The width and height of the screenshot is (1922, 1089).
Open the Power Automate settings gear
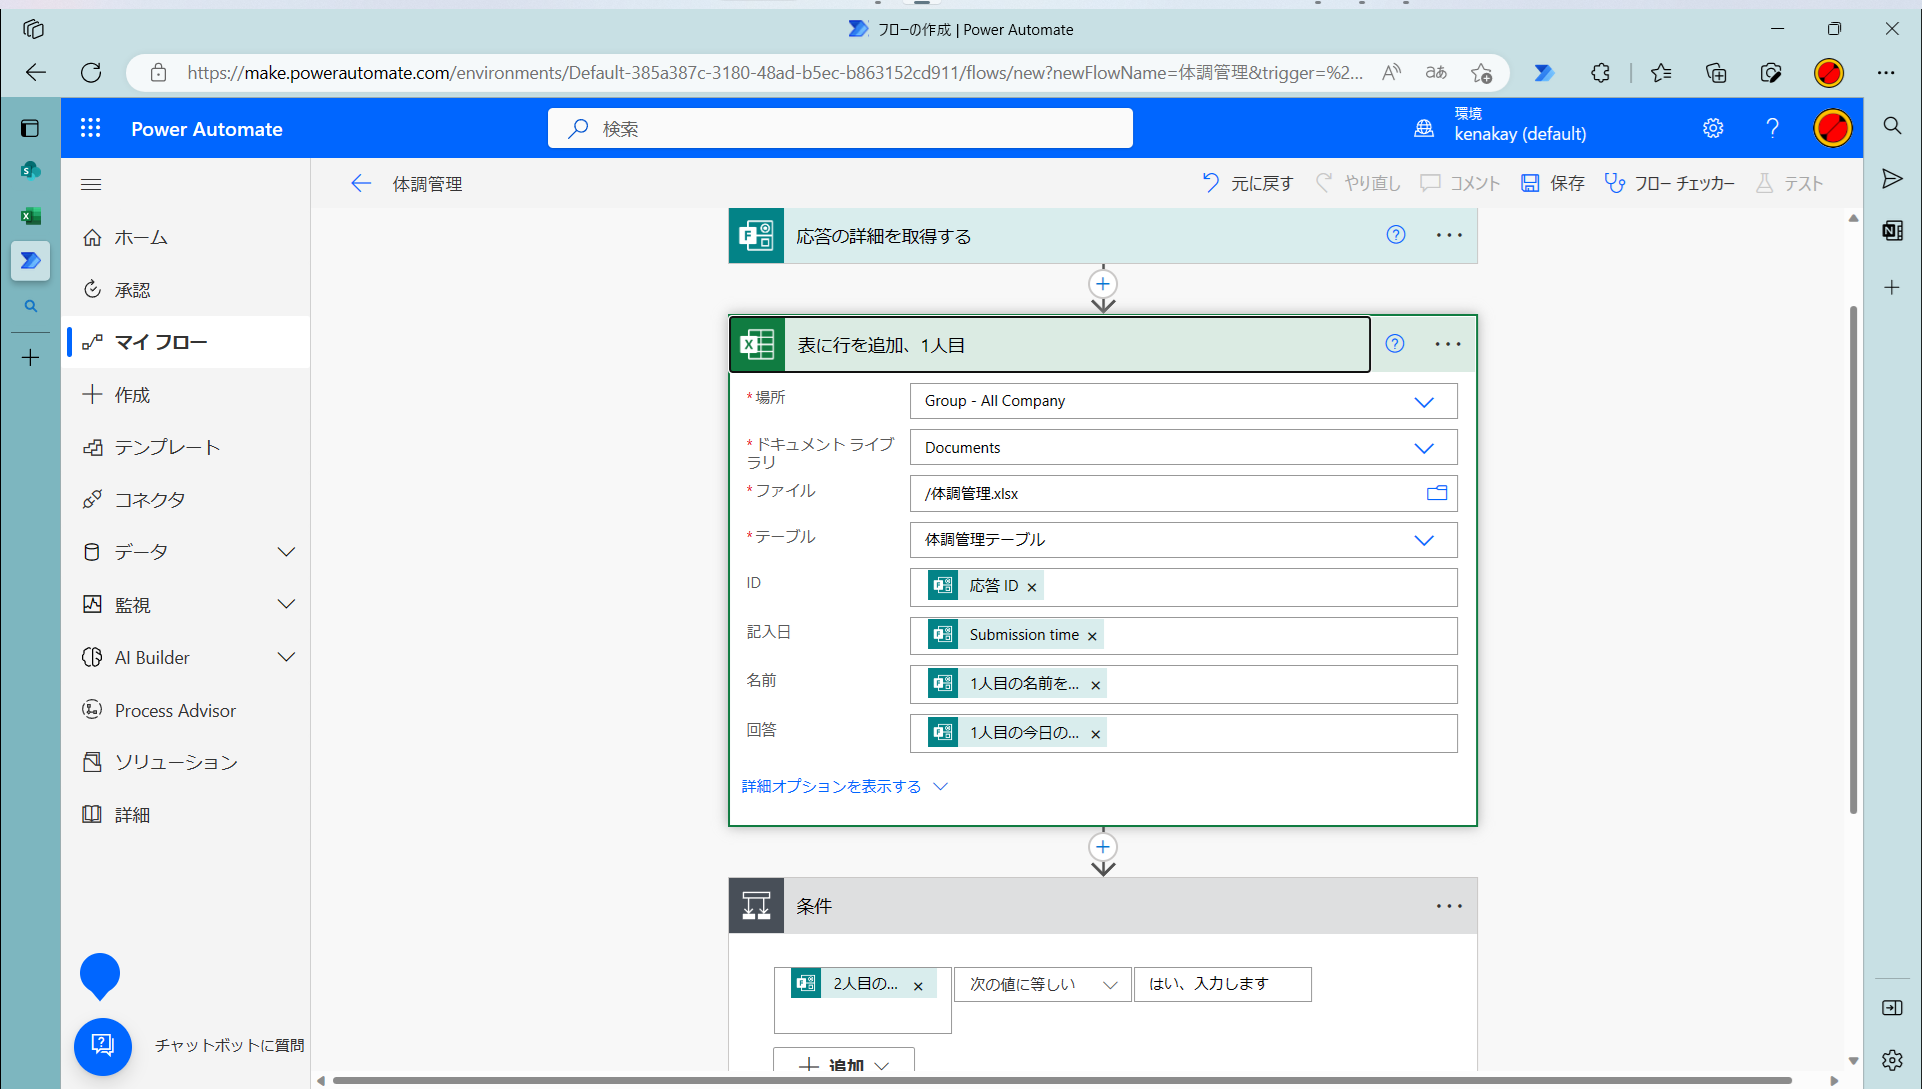(x=1713, y=128)
